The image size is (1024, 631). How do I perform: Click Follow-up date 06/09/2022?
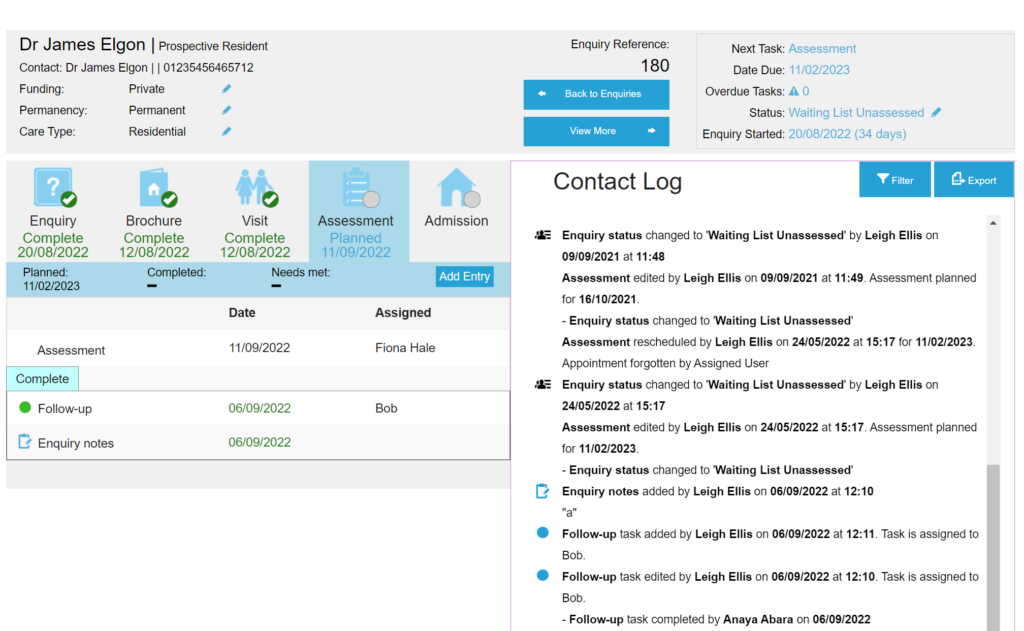[x=259, y=408]
